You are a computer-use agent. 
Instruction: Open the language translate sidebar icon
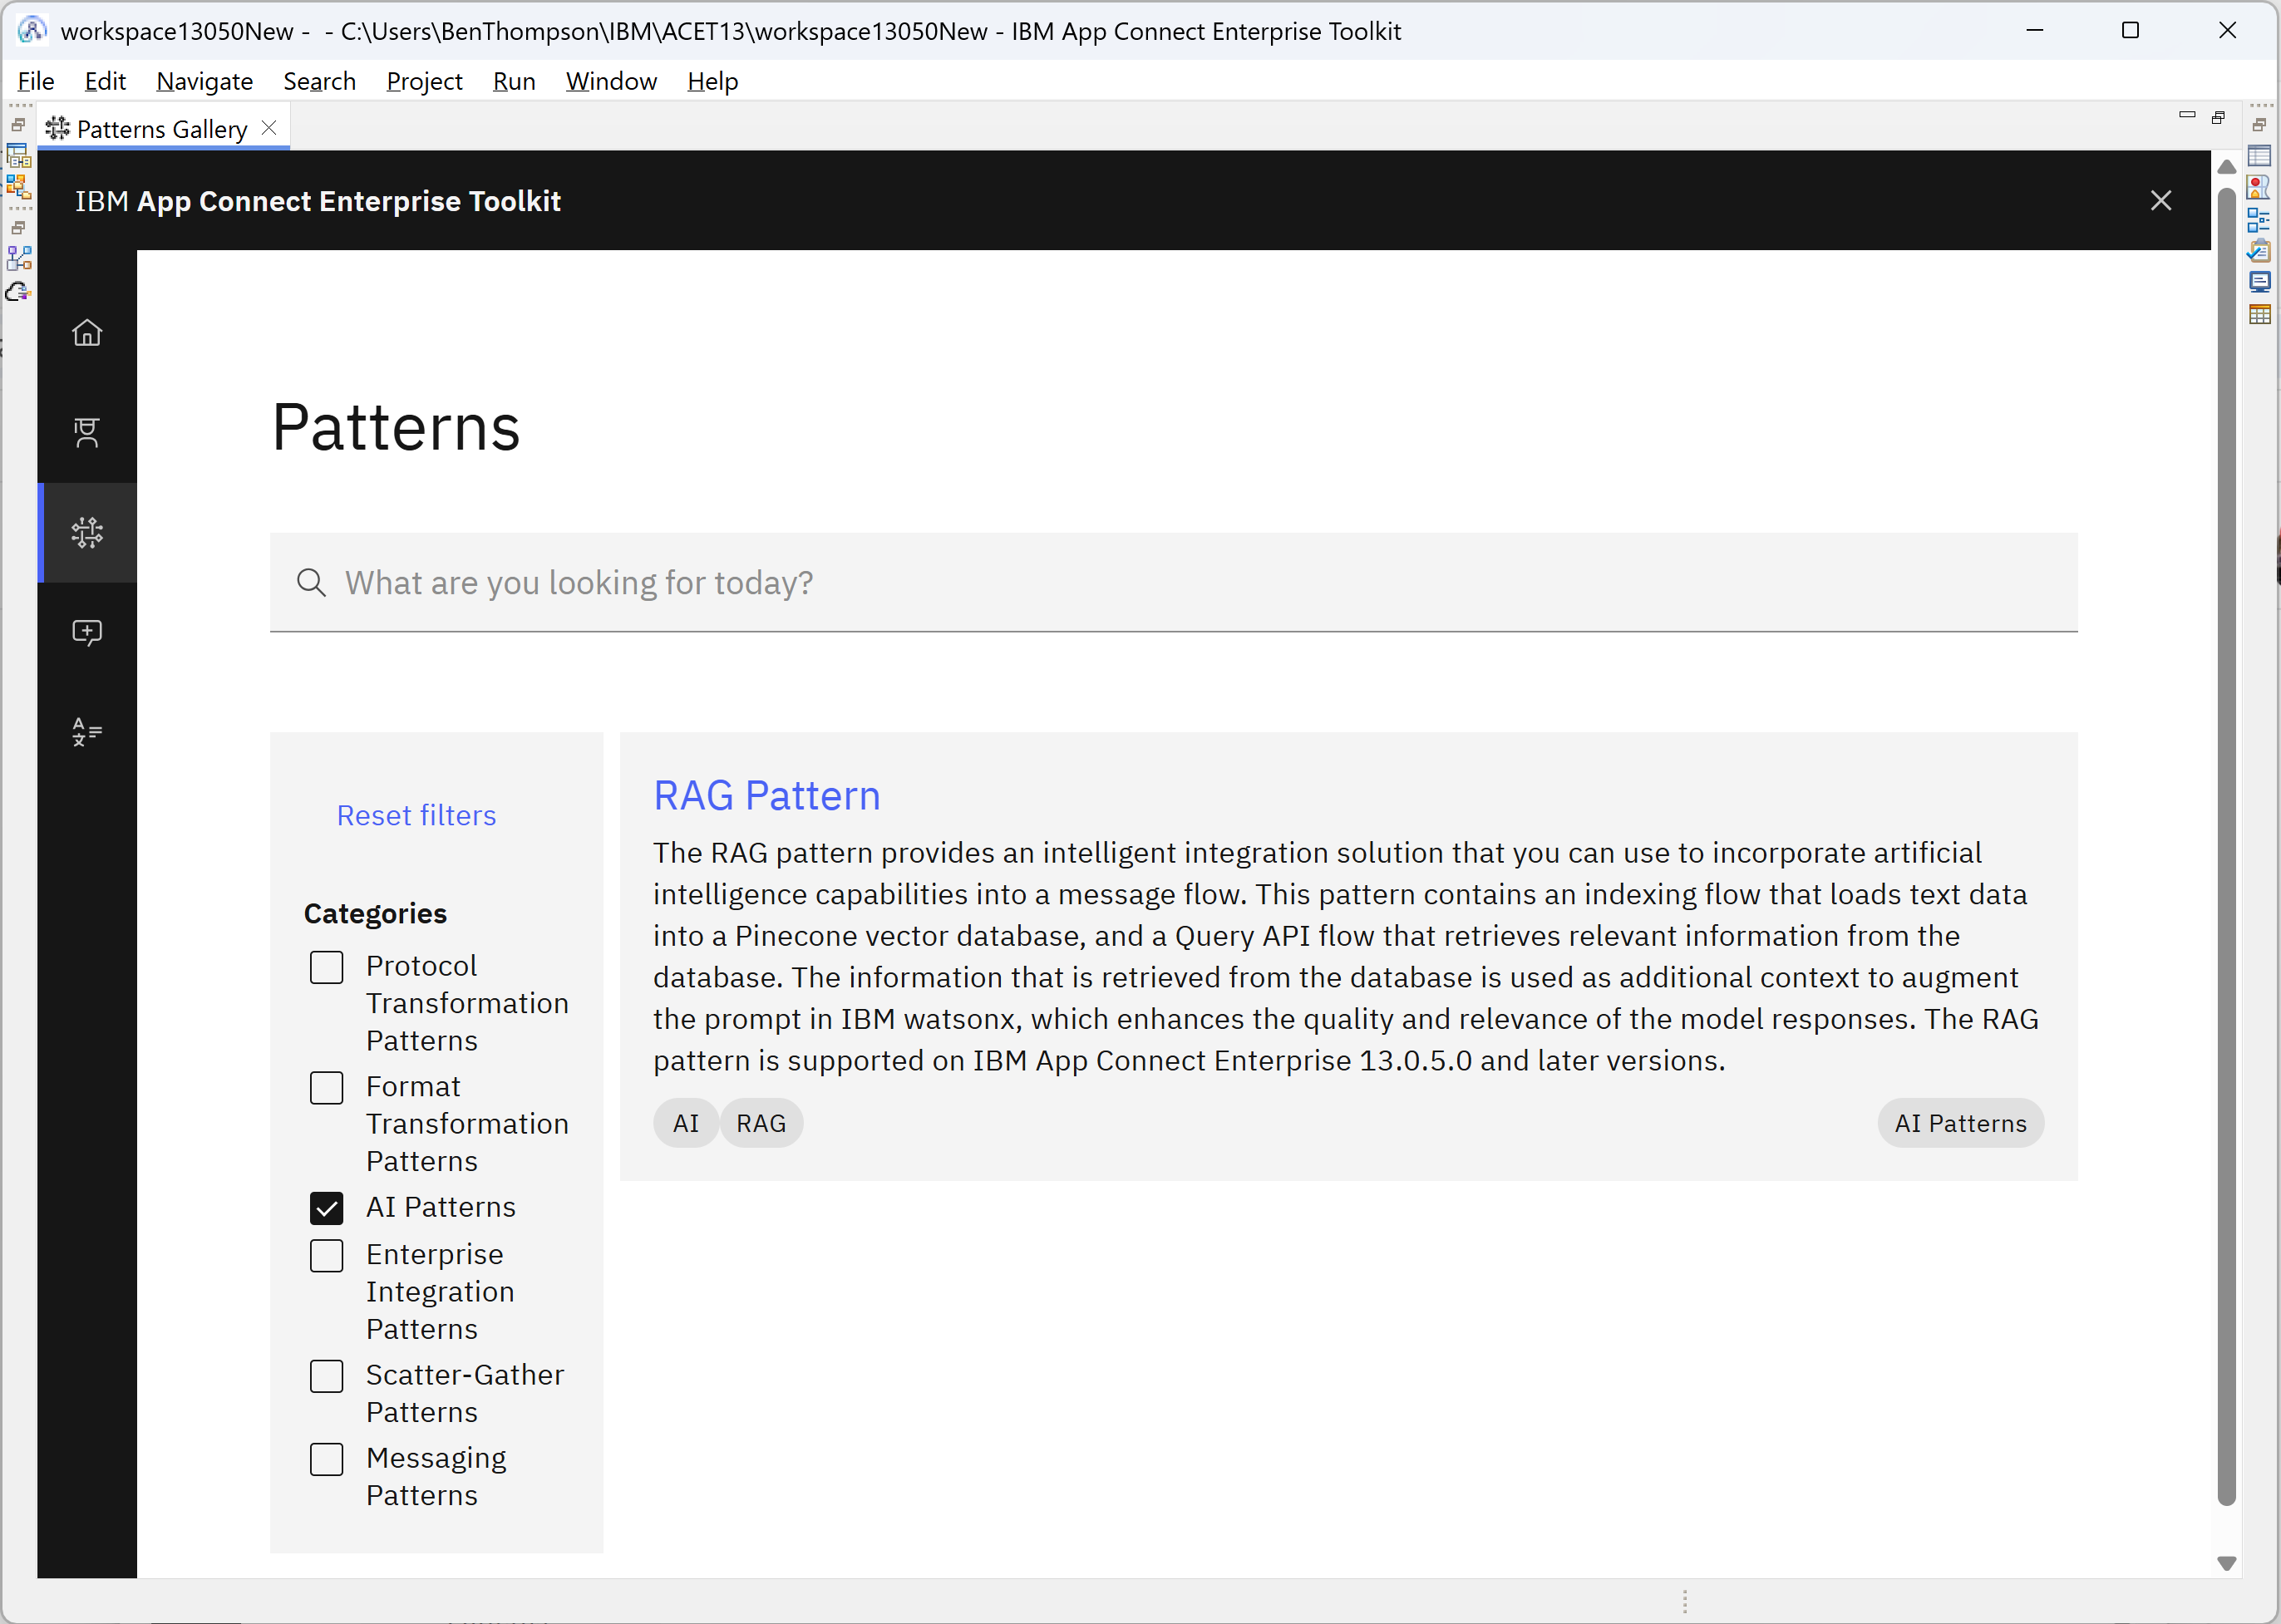87,732
